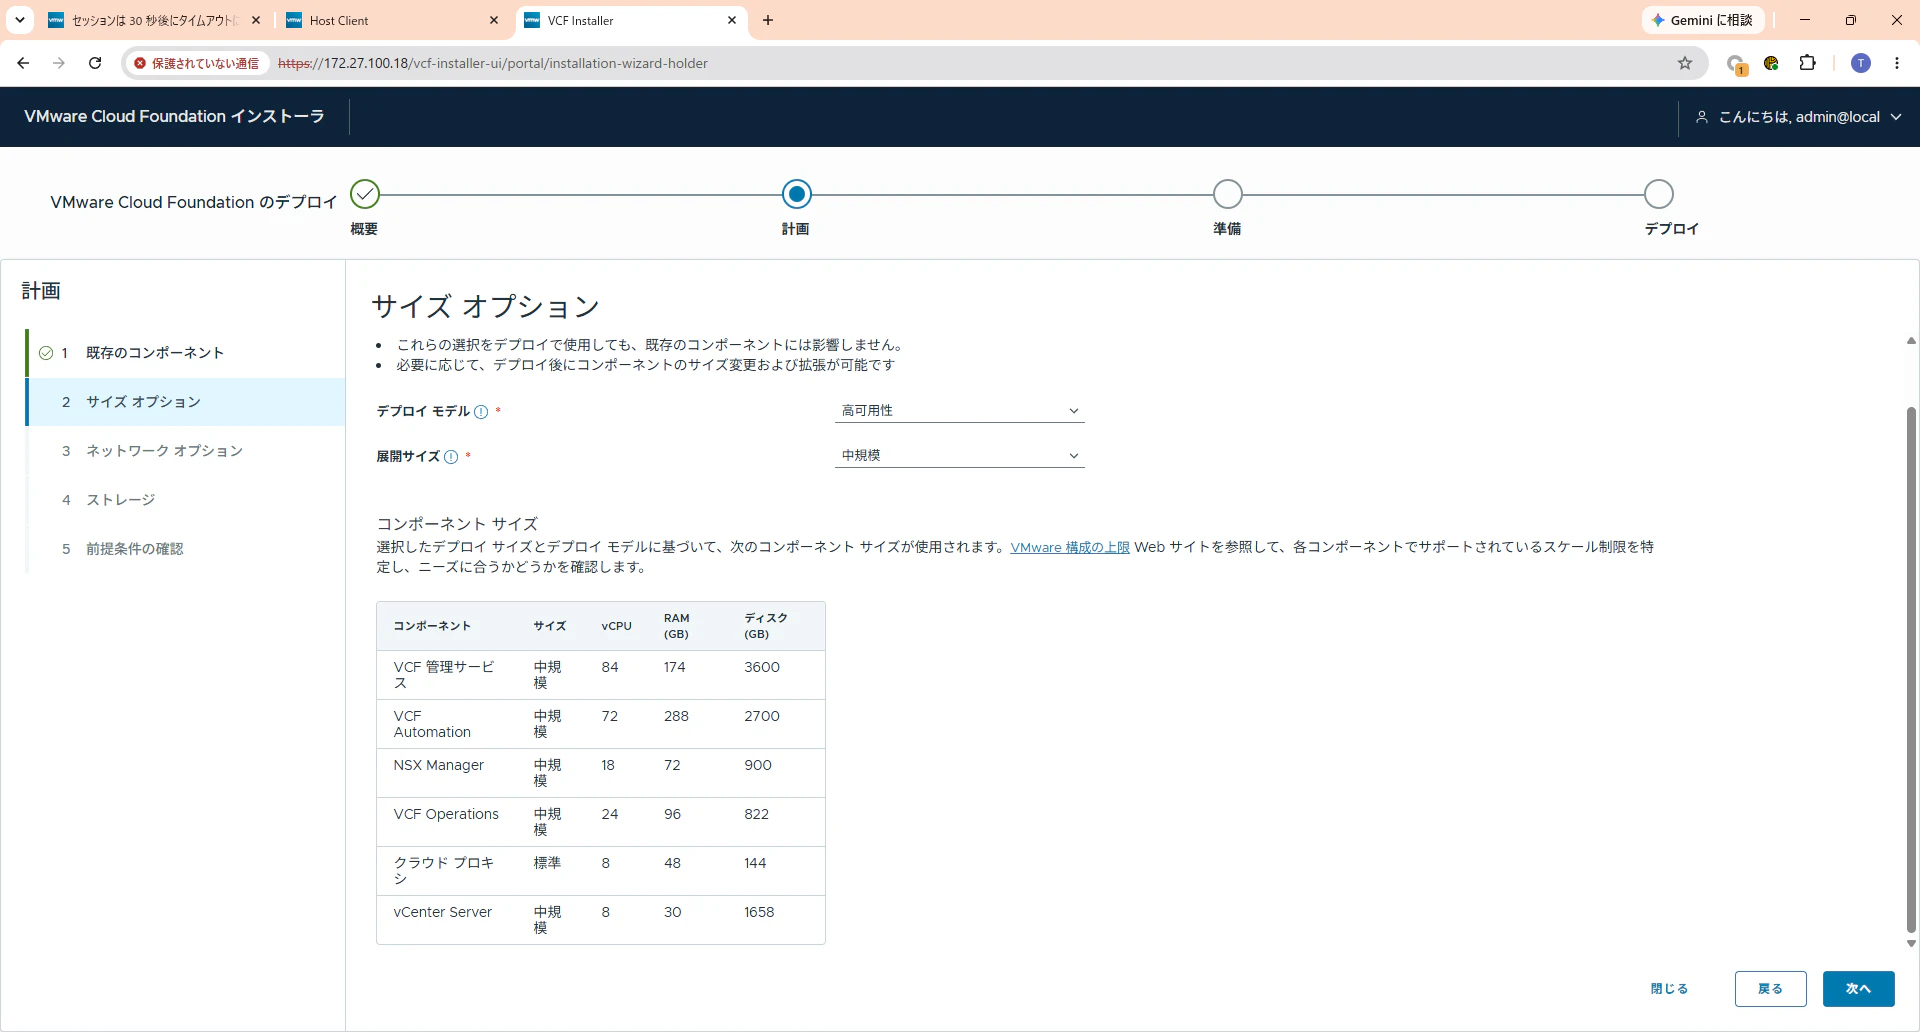Close the session timeout tab
Image resolution: width=1920 pixels, height=1032 pixels.
[x=256, y=20]
